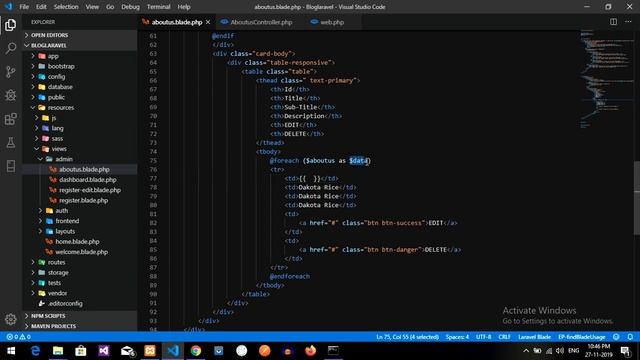Screen dimensions: 640x360
Task: Click Laravel Blade language mode
Action: 534,337
